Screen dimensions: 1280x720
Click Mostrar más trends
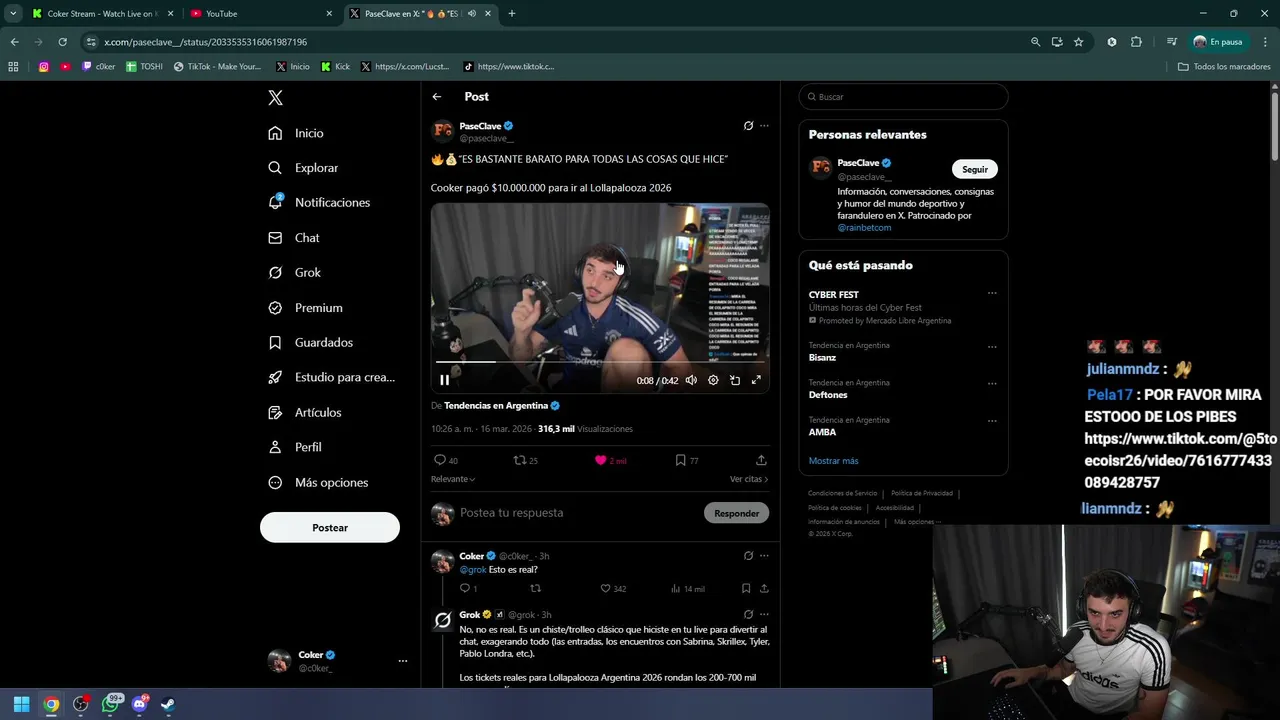click(833, 461)
